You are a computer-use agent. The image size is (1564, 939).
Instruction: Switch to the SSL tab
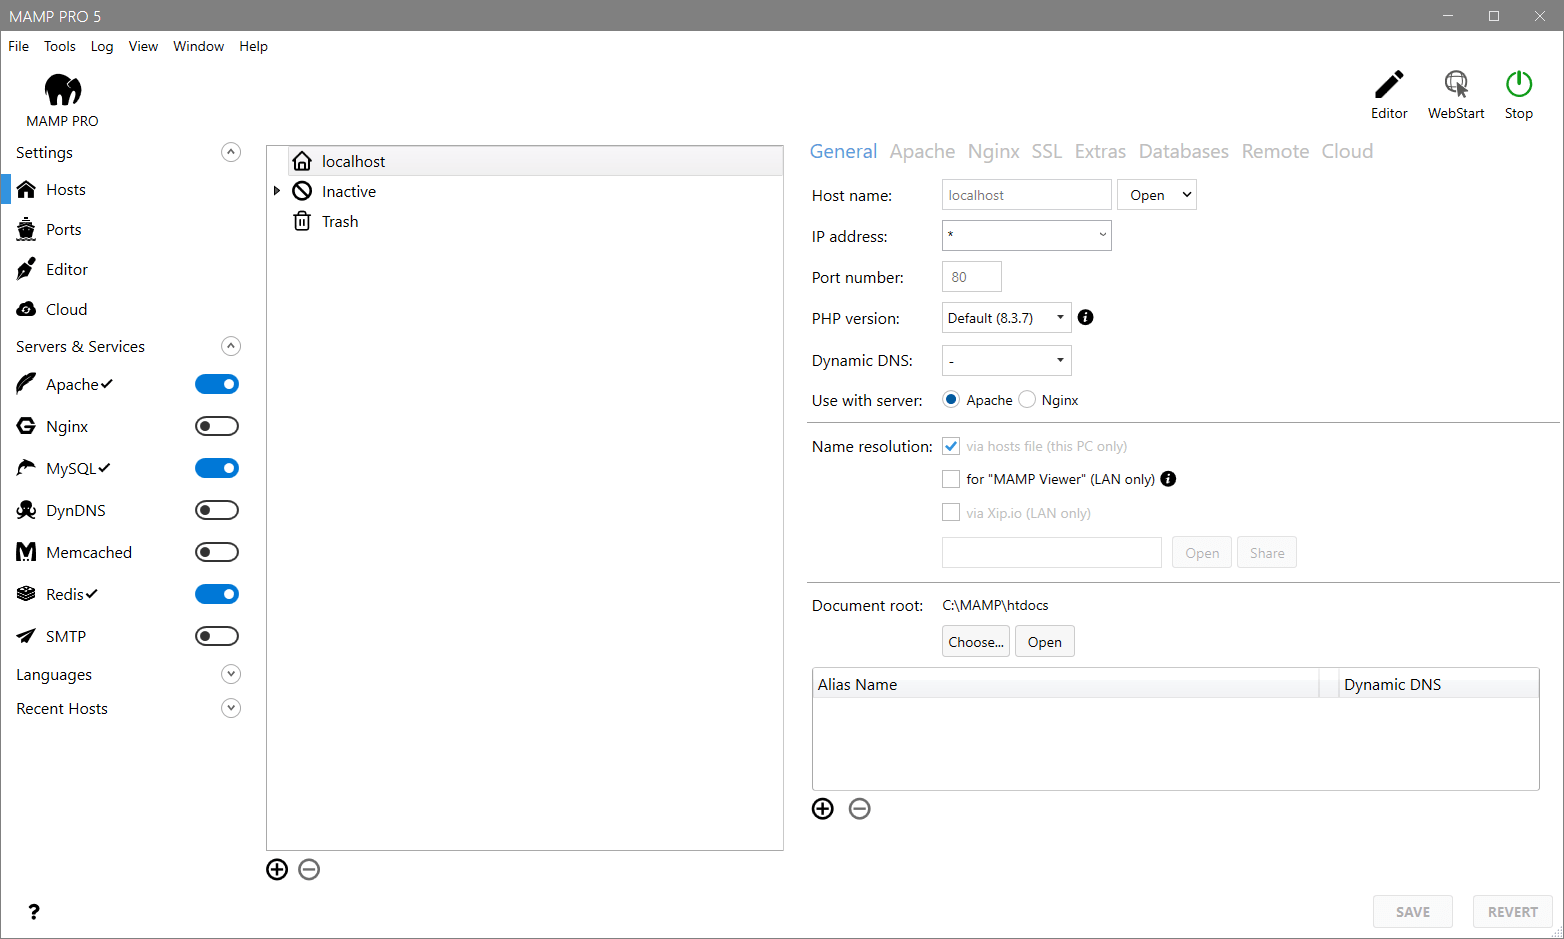pyautogui.click(x=1047, y=152)
